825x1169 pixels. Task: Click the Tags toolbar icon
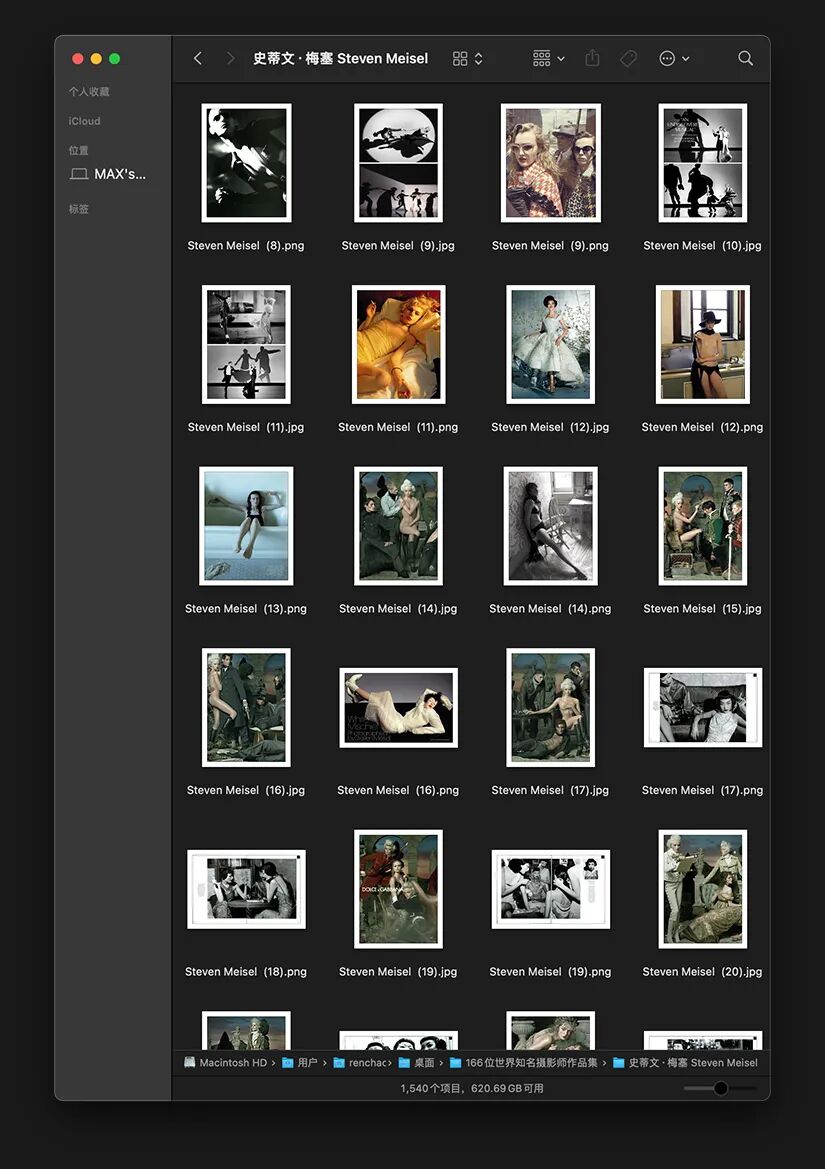(x=628, y=58)
